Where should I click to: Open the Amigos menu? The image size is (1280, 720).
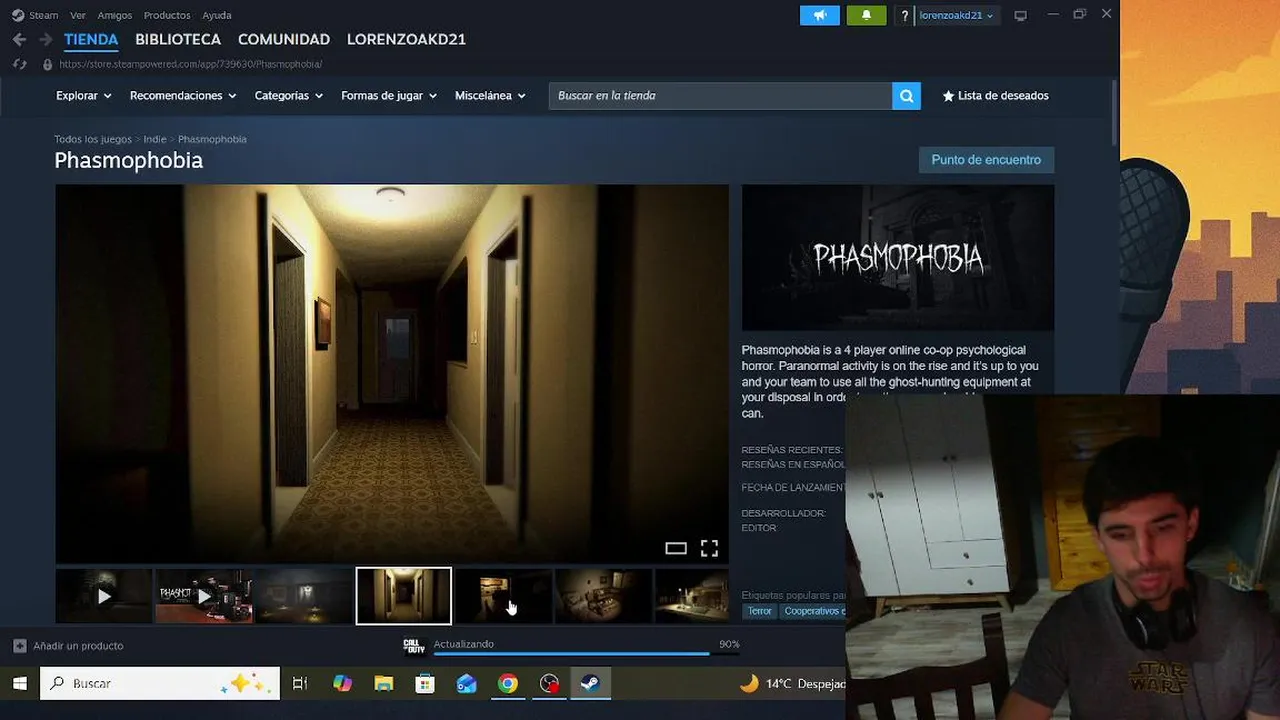coord(115,15)
